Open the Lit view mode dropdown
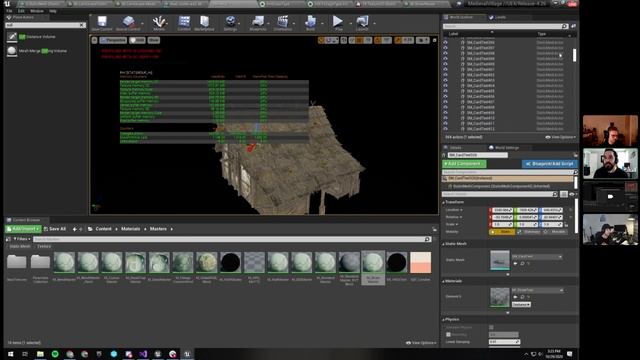Viewport: 640px width, 360px height. [x=138, y=40]
